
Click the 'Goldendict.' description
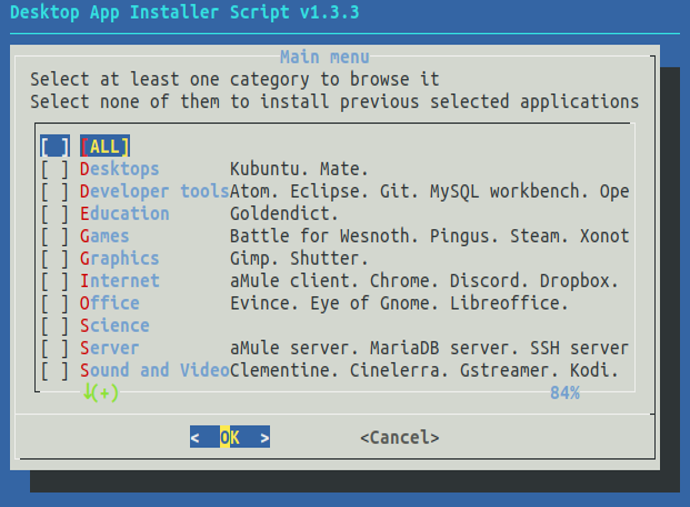click(x=284, y=214)
